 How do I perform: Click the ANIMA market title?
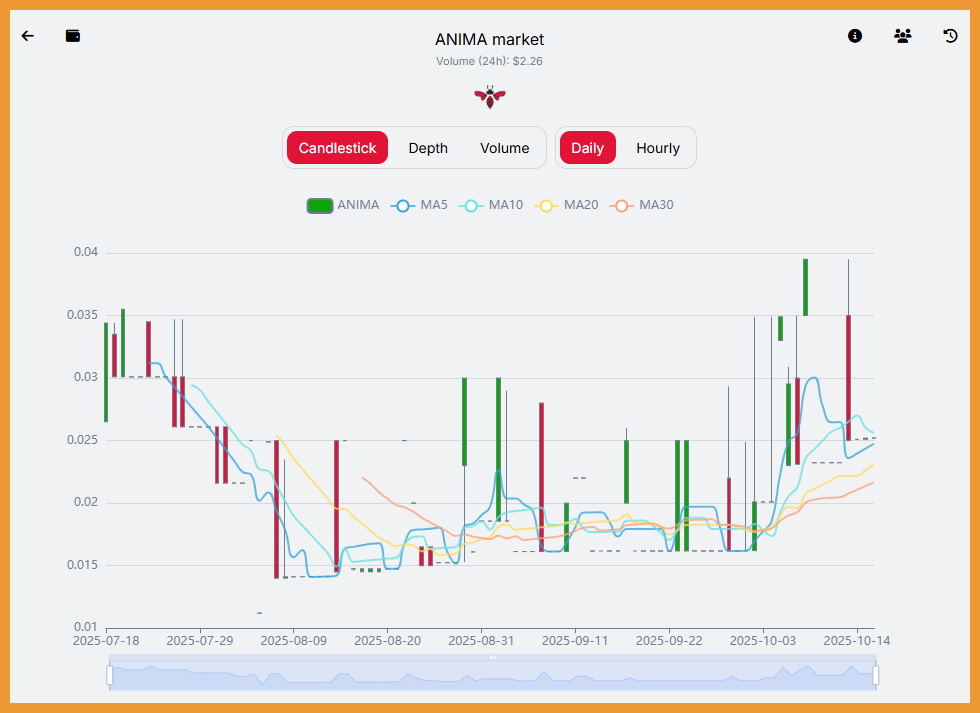pyautogui.click(x=490, y=40)
